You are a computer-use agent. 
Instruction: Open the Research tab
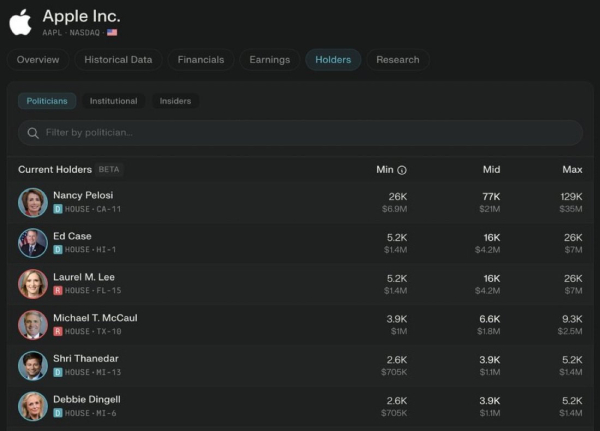(x=397, y=60)
